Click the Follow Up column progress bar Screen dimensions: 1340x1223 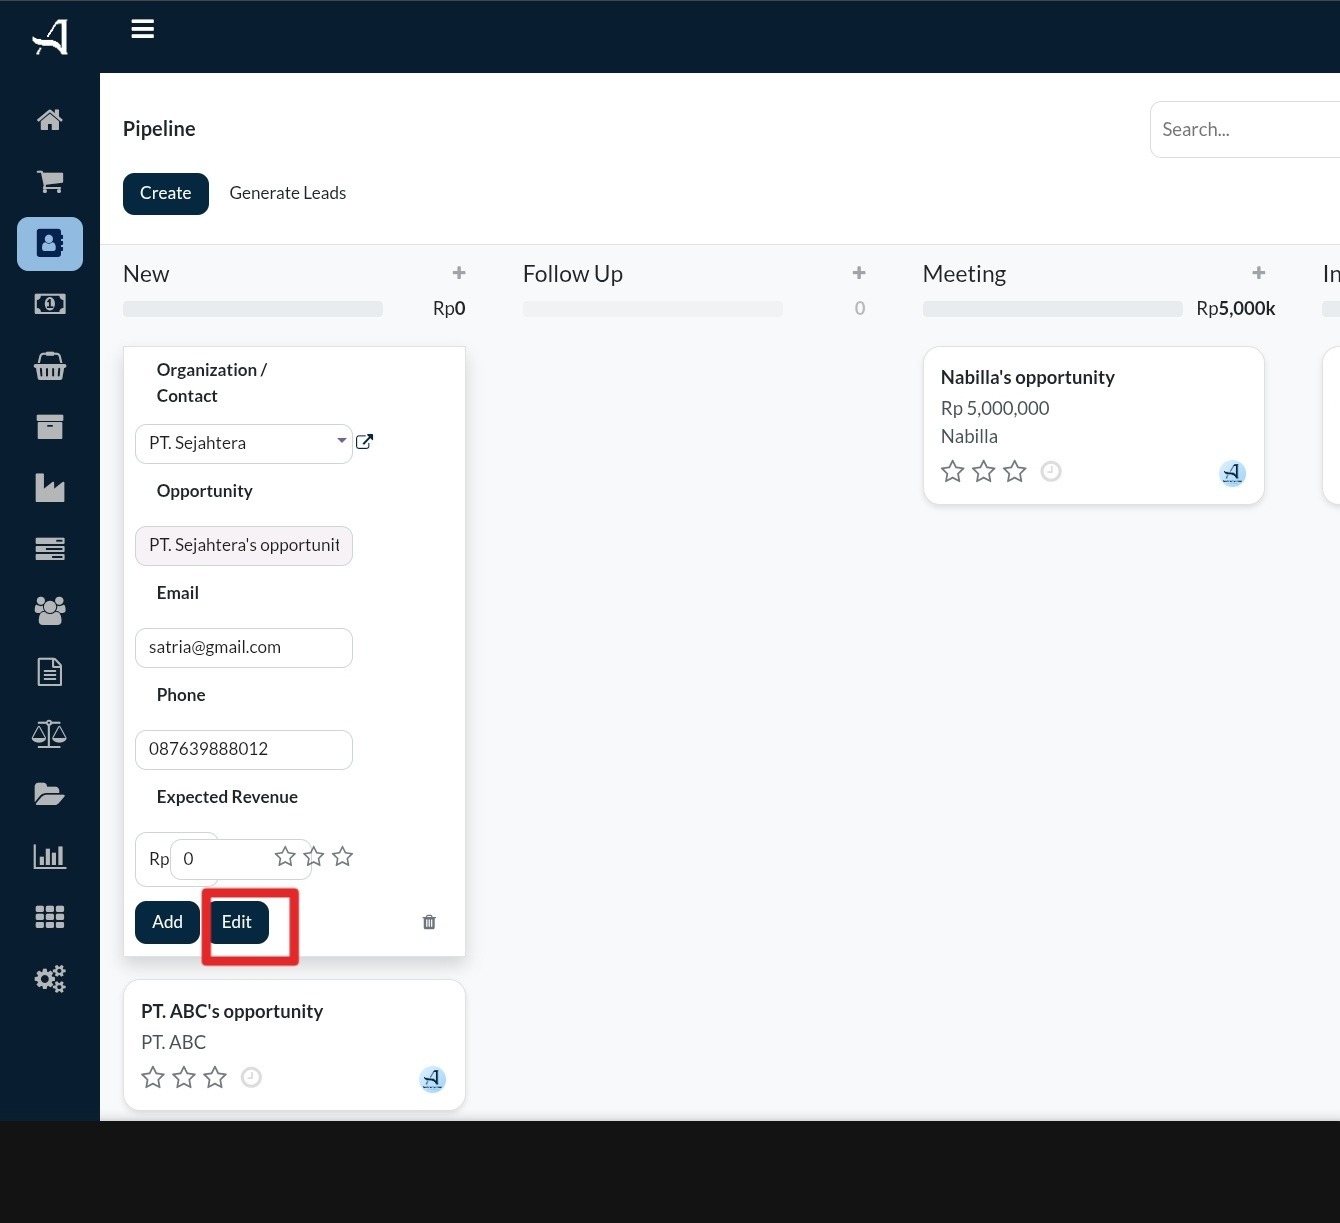[x=653, y=309]
